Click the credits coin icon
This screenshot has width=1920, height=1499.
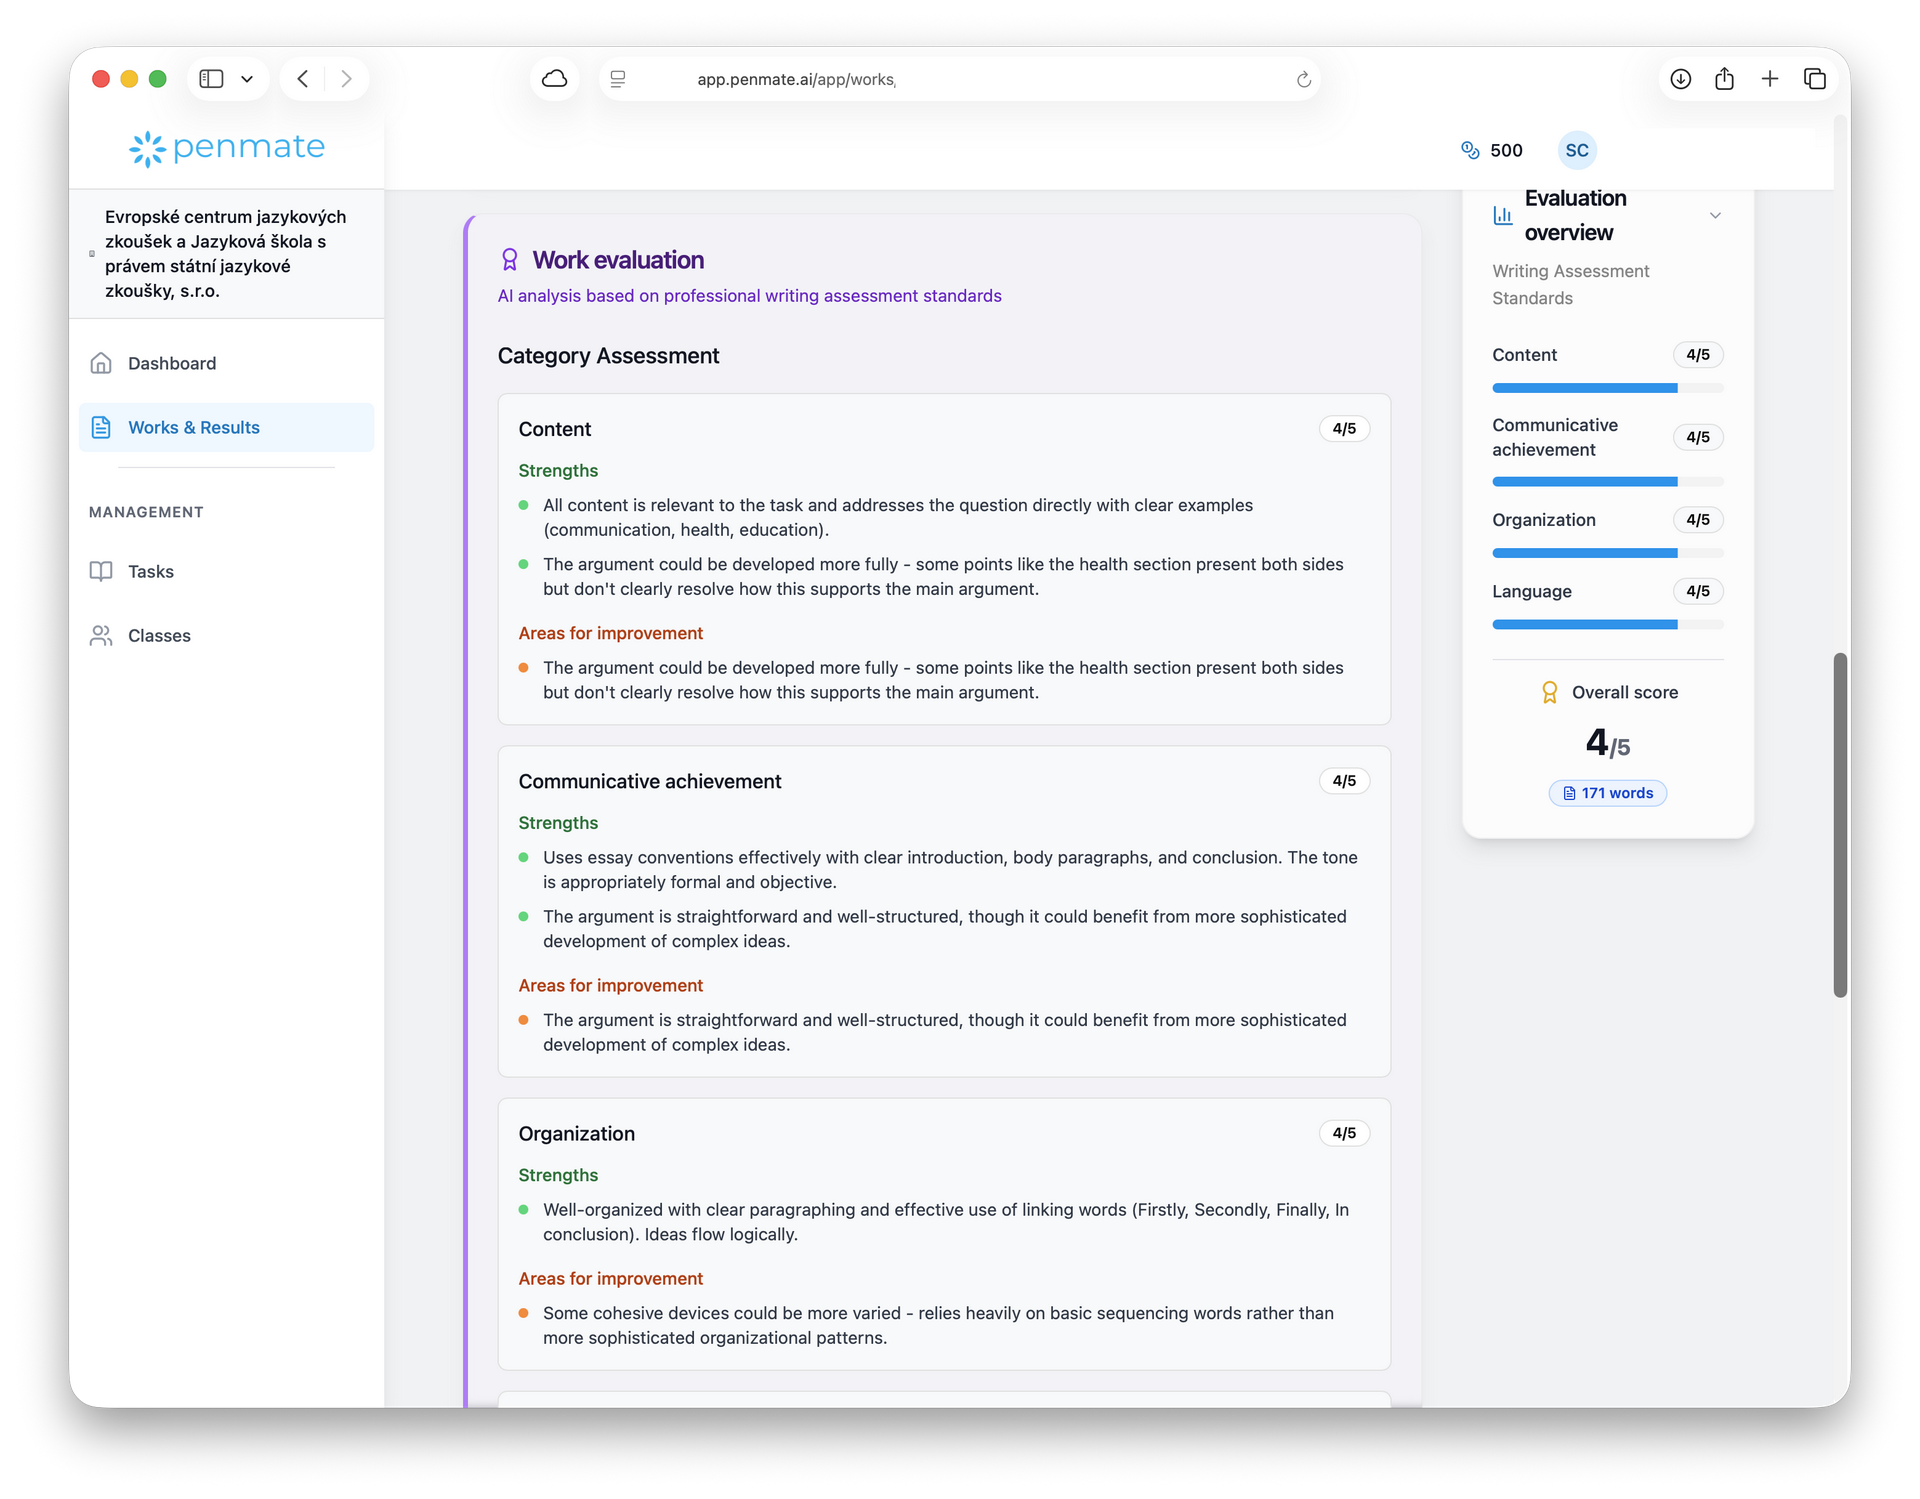tap(1469, 150)
